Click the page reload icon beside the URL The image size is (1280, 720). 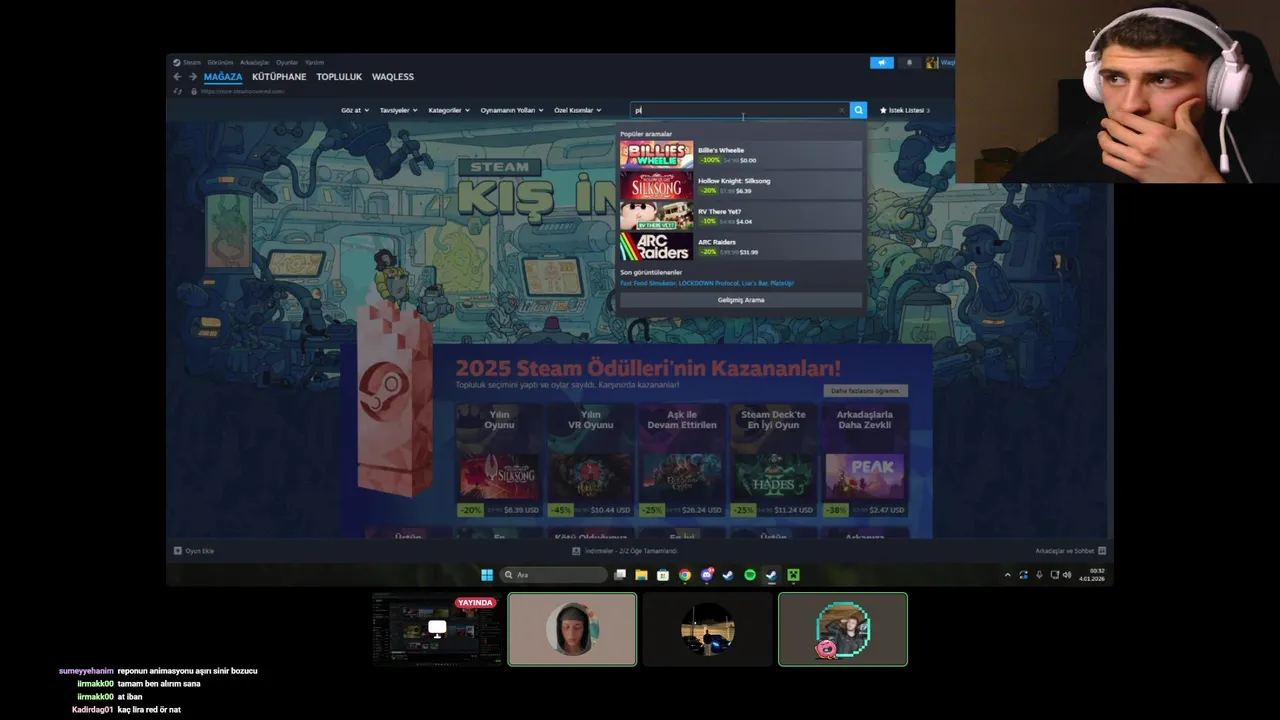click(x=178, y=91)
